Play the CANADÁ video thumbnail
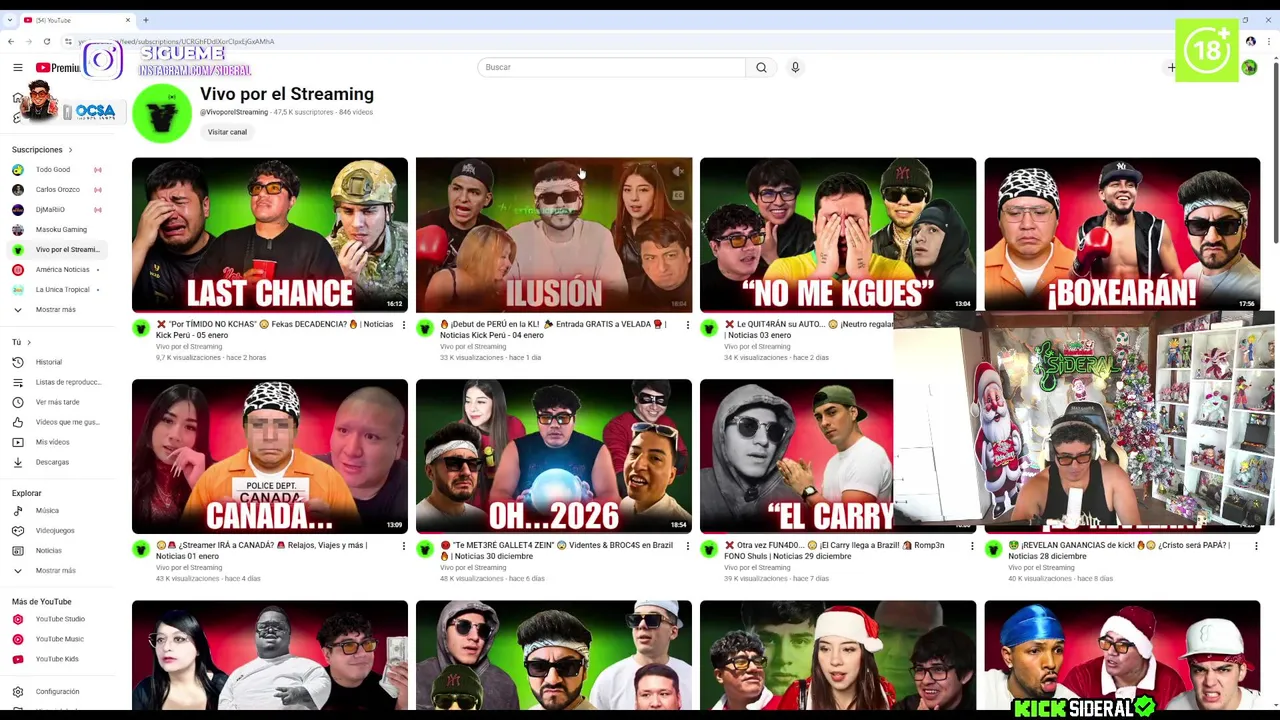Viewport: 1280px width, 720px height. pos(270,456)
